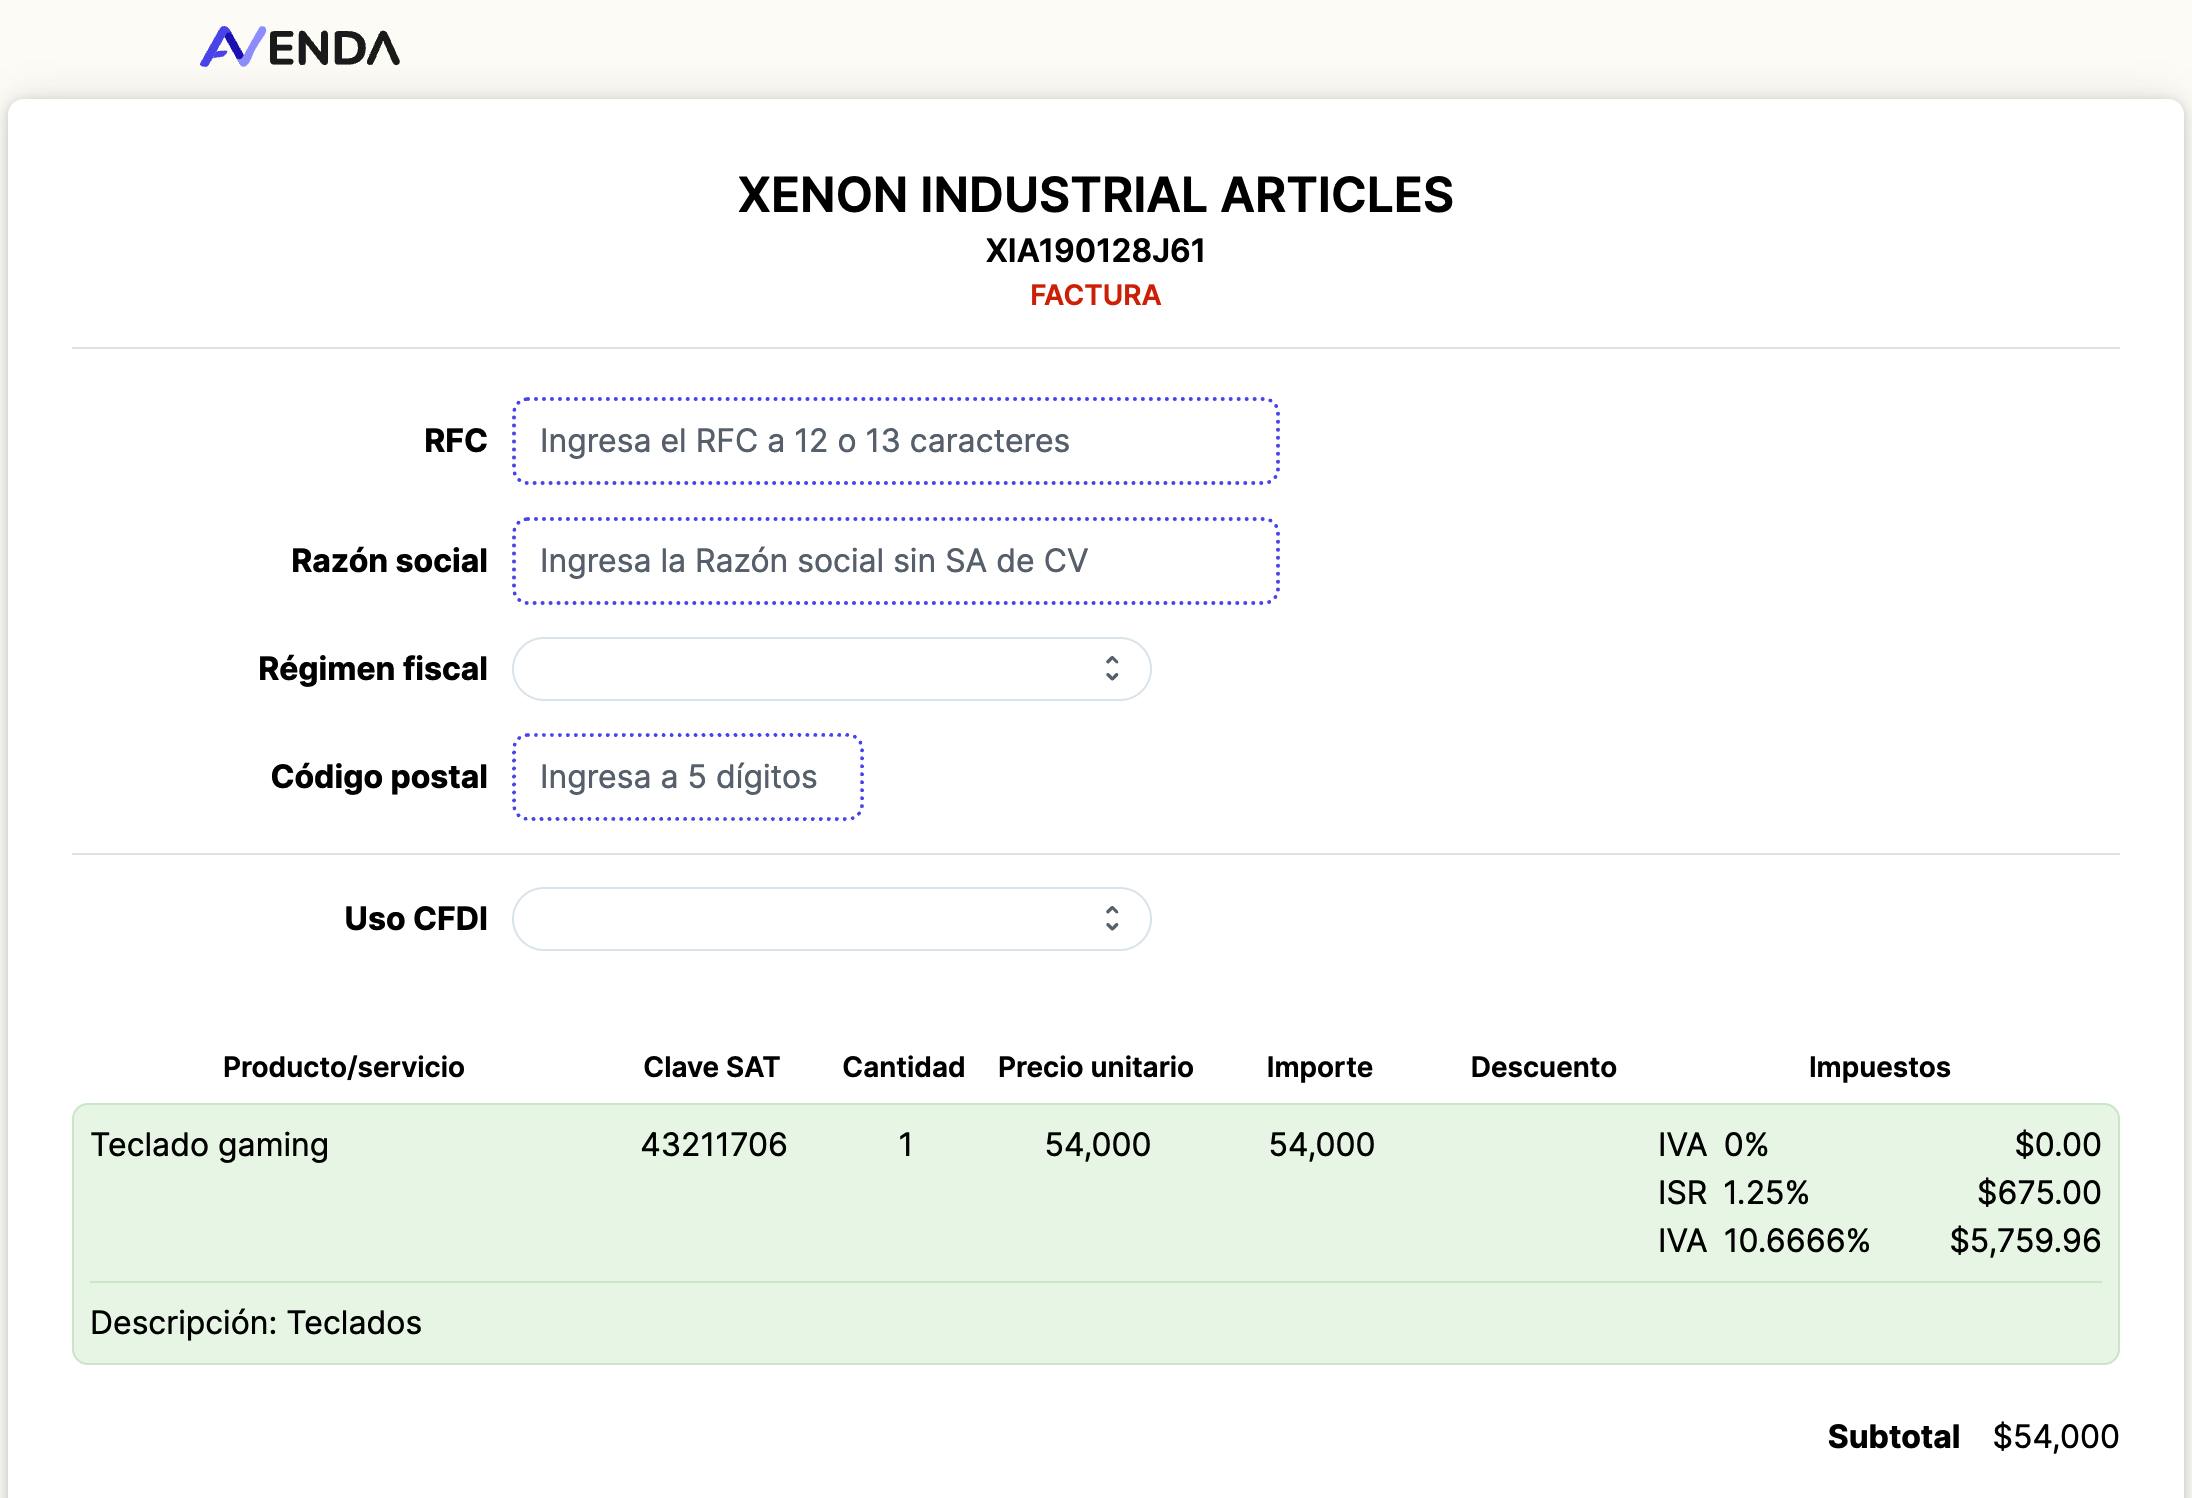Focus the Código postal input

click(x=688, y=777)
